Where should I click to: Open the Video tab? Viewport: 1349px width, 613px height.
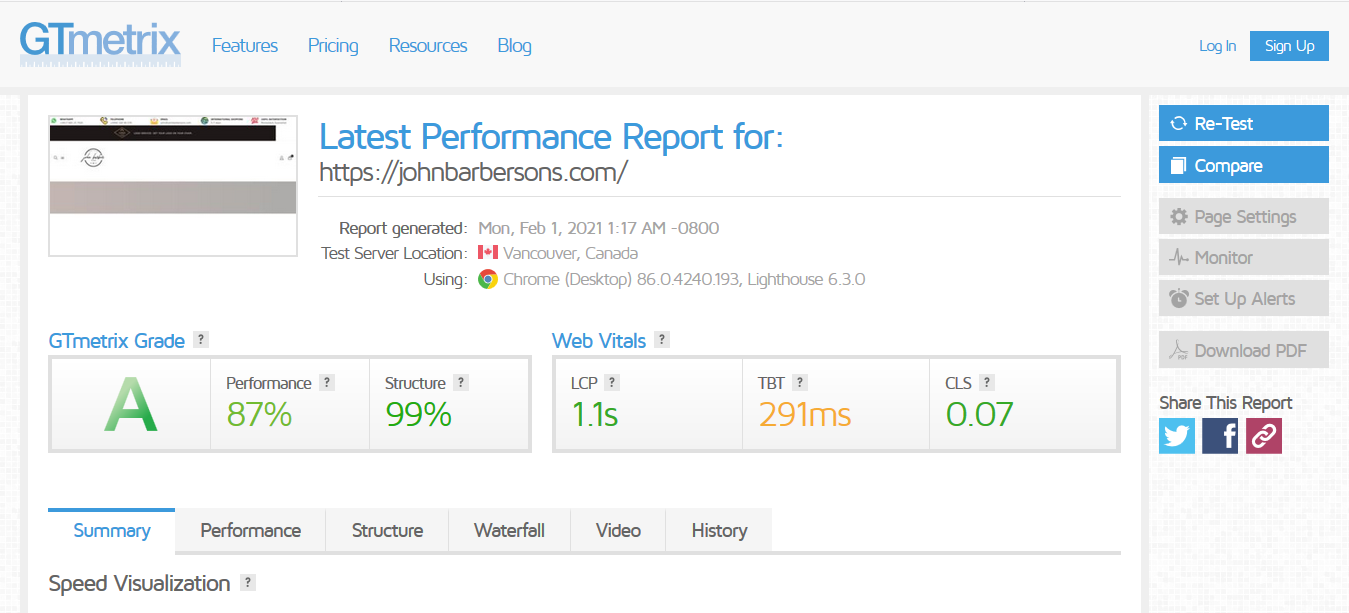618,530
